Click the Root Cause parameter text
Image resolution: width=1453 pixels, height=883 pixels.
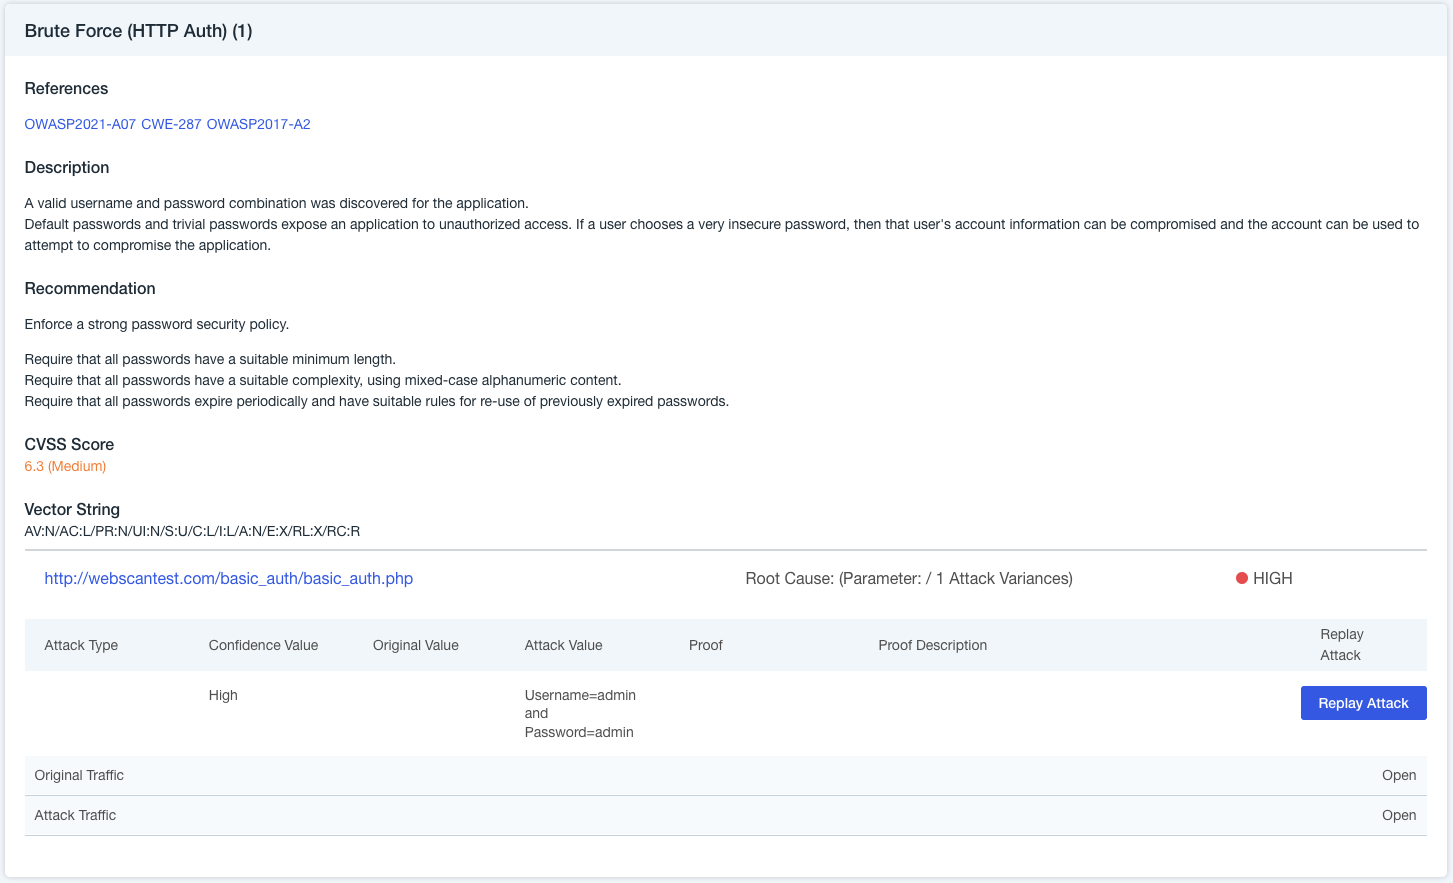click(908, 578)
